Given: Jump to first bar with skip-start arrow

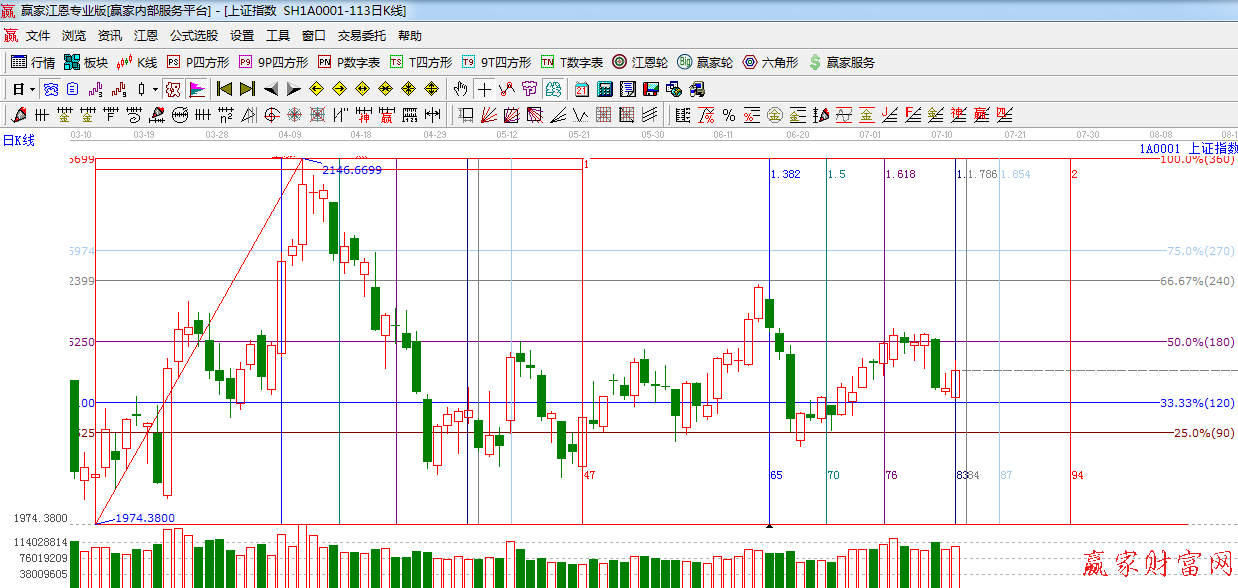Looking at the screenshot, I should tap(224, 89).
